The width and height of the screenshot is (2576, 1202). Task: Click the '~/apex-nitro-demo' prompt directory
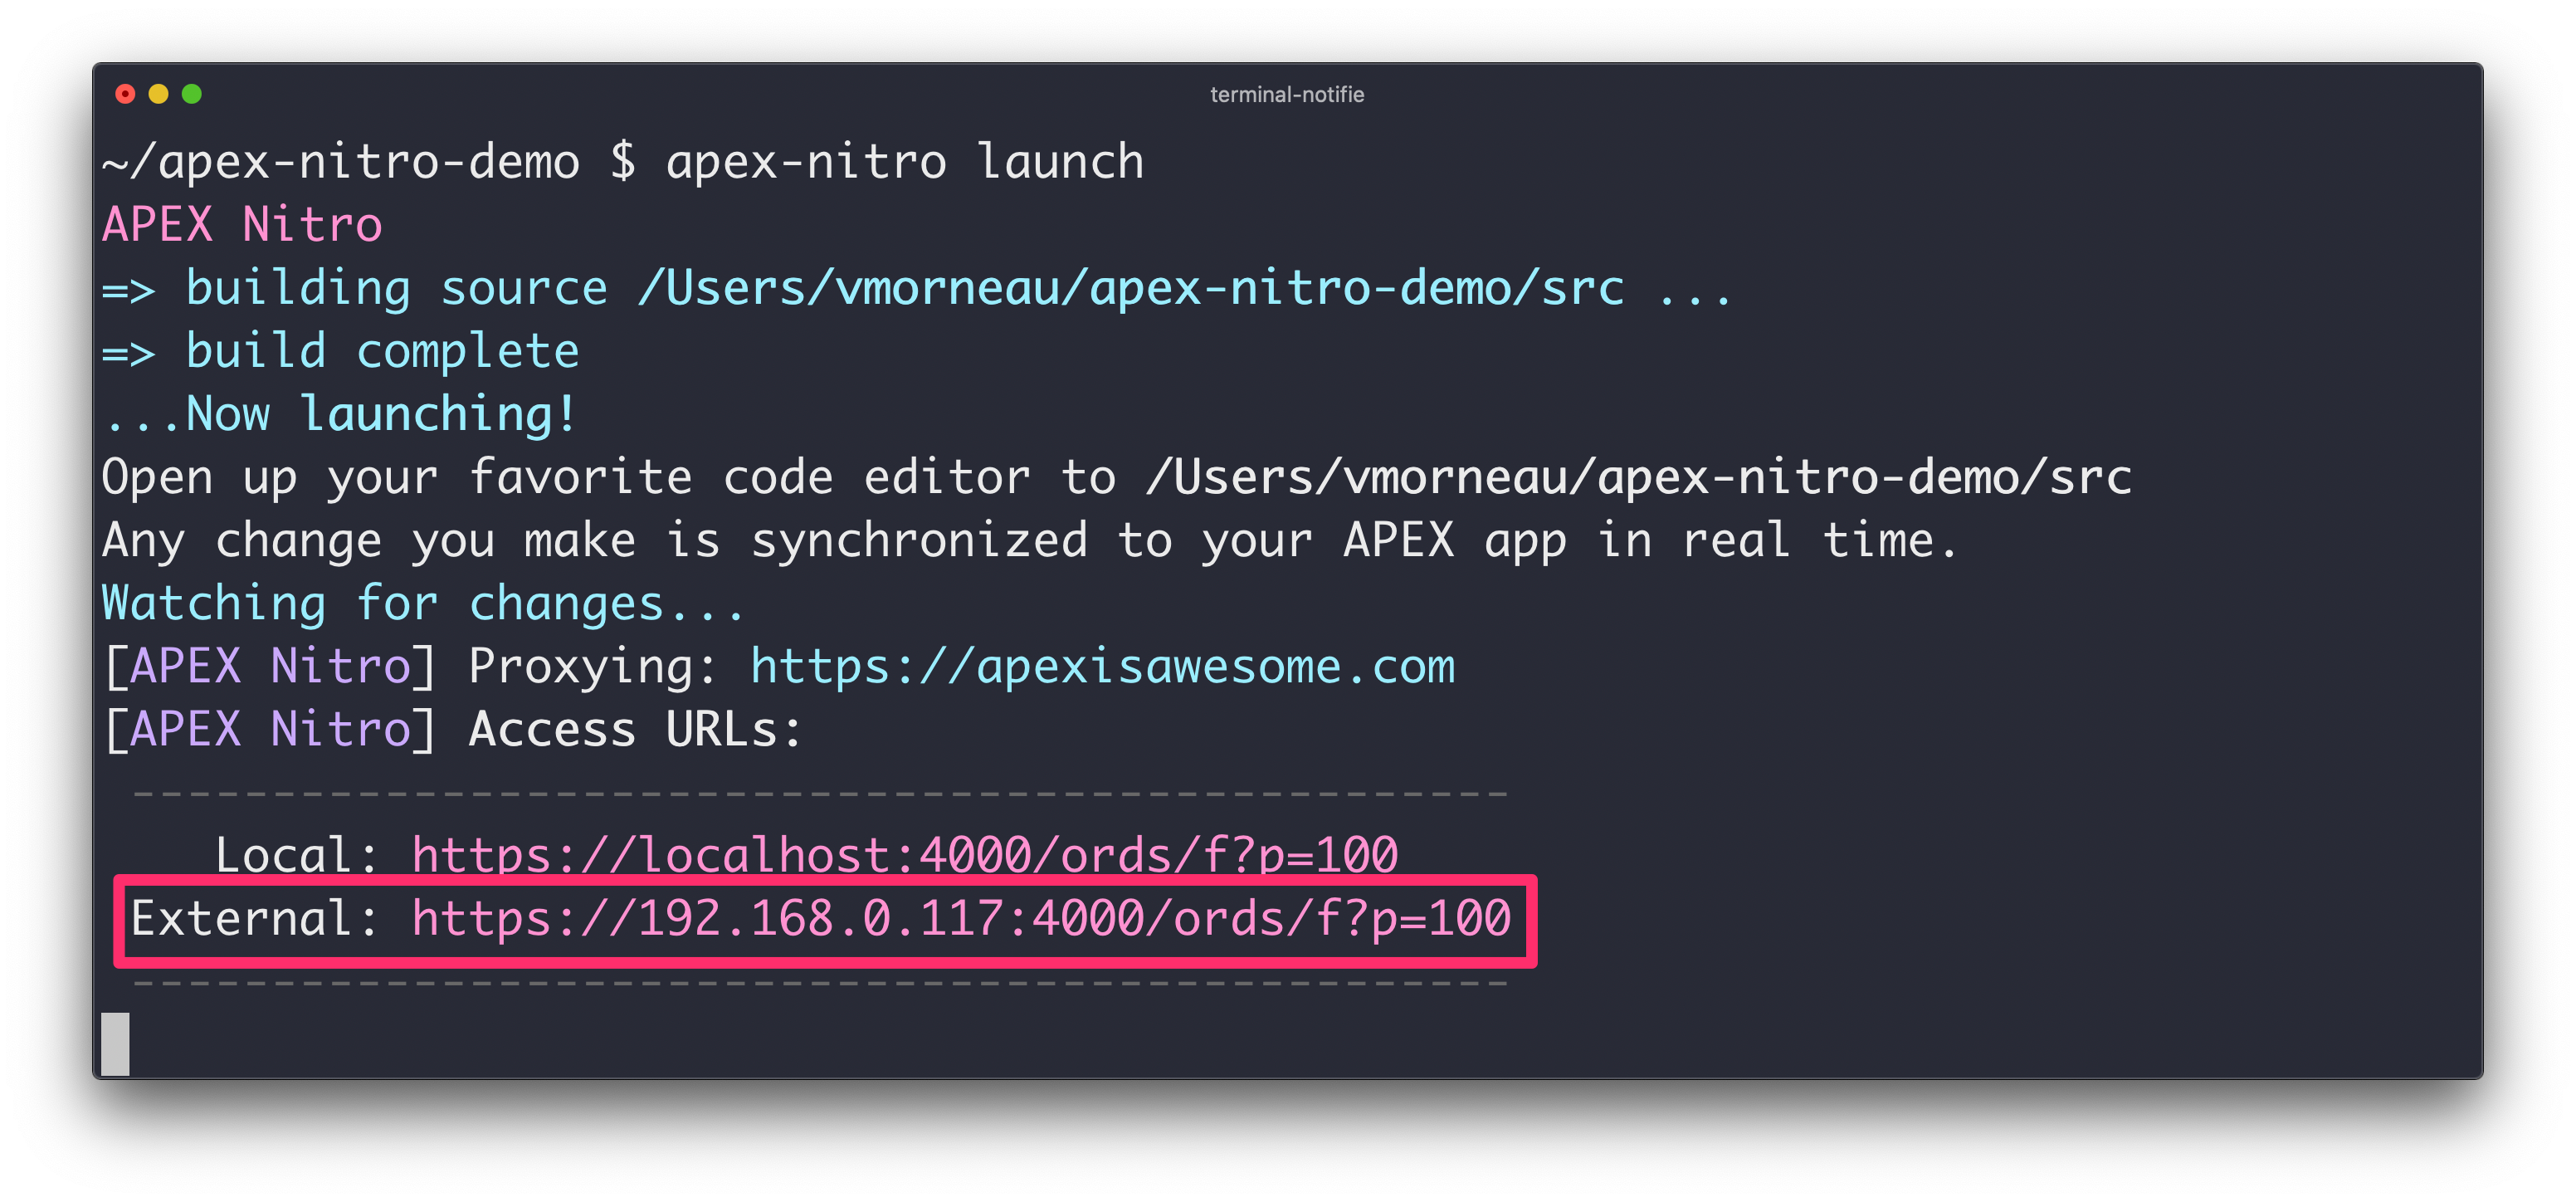pos(340,163)
